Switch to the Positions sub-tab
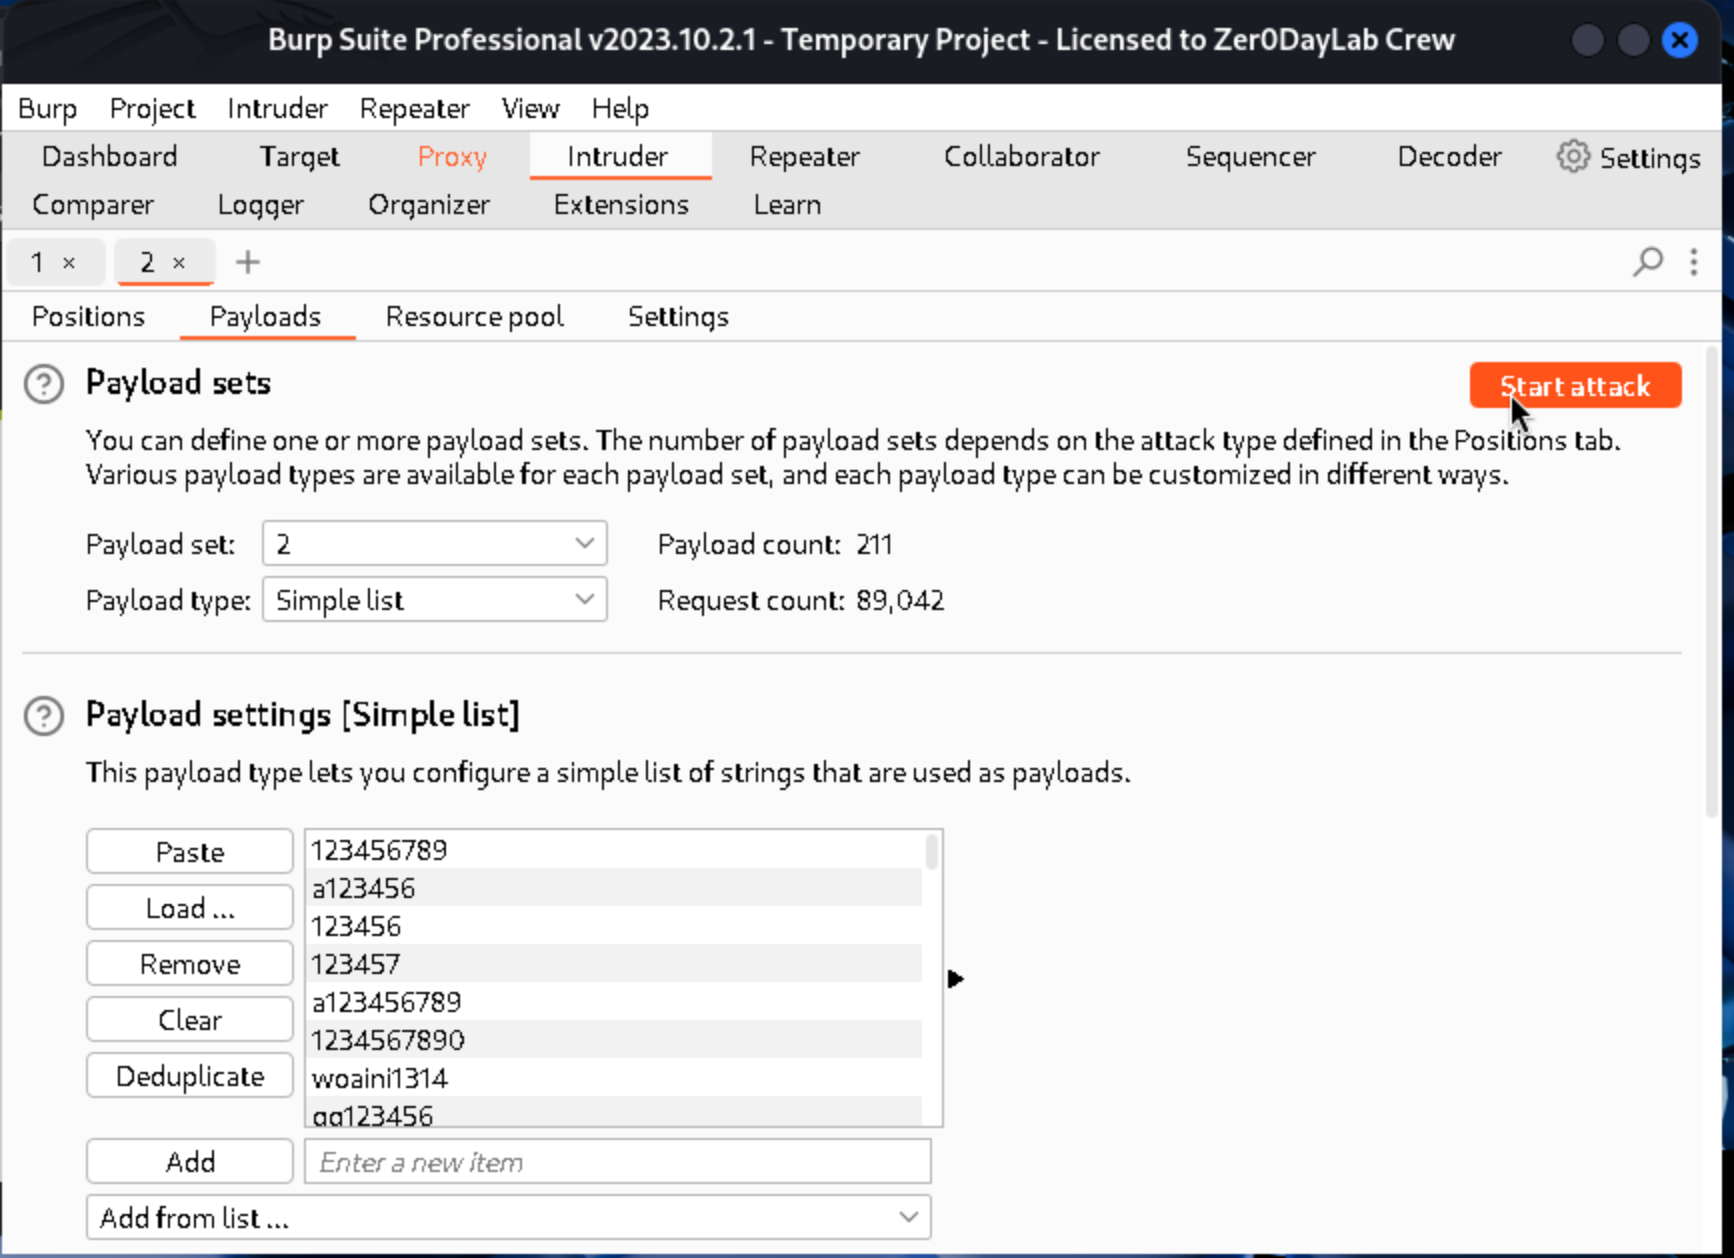This screenshot has width=1734, height=1258. (x=88, y=317)
